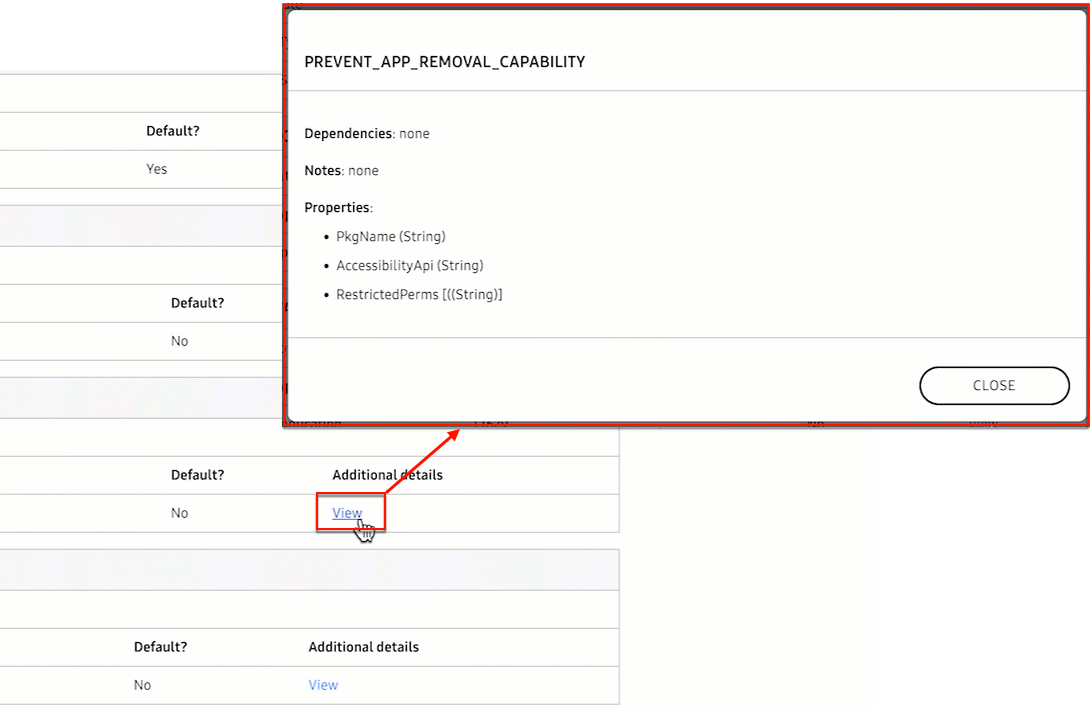Click the No cell beside the bottom View link
1090x710 pixels.
[x=142, y=685]
